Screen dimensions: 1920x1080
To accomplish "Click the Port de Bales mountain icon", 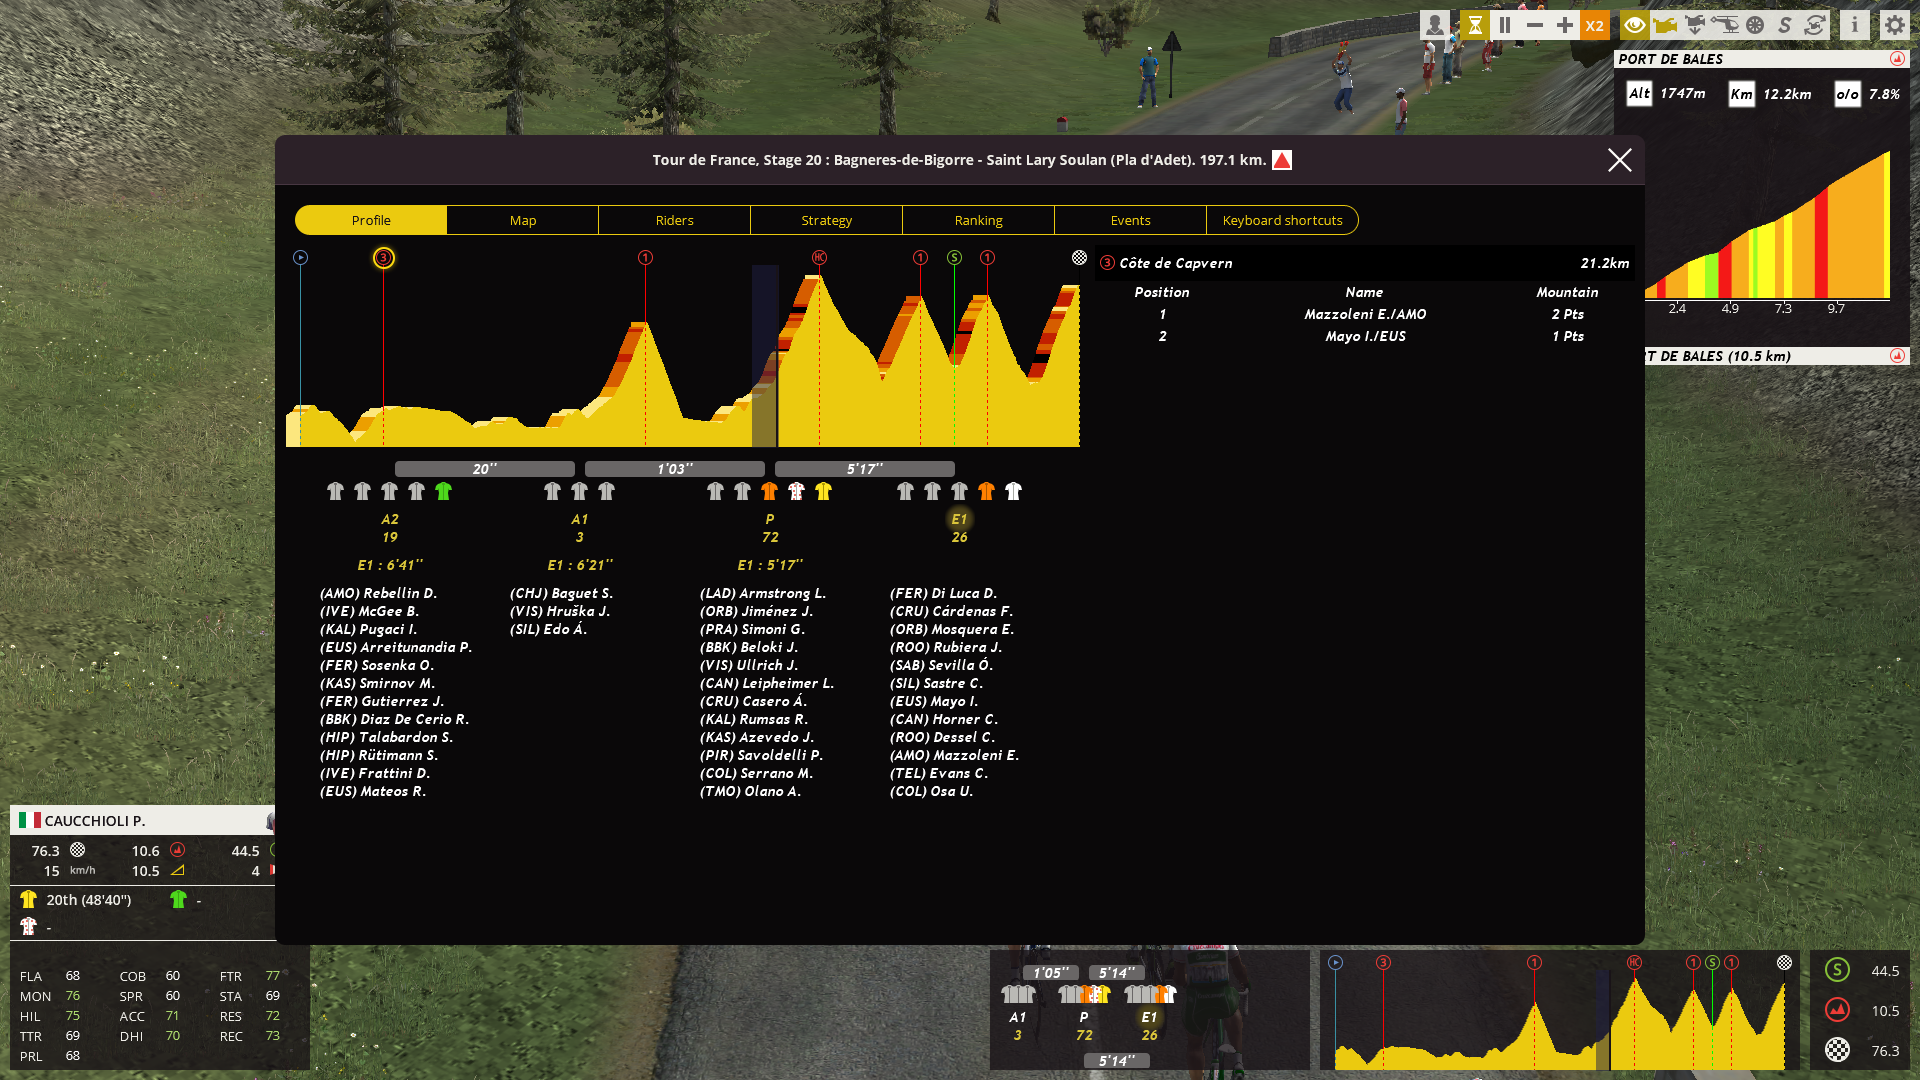I will coord(1897,59).
